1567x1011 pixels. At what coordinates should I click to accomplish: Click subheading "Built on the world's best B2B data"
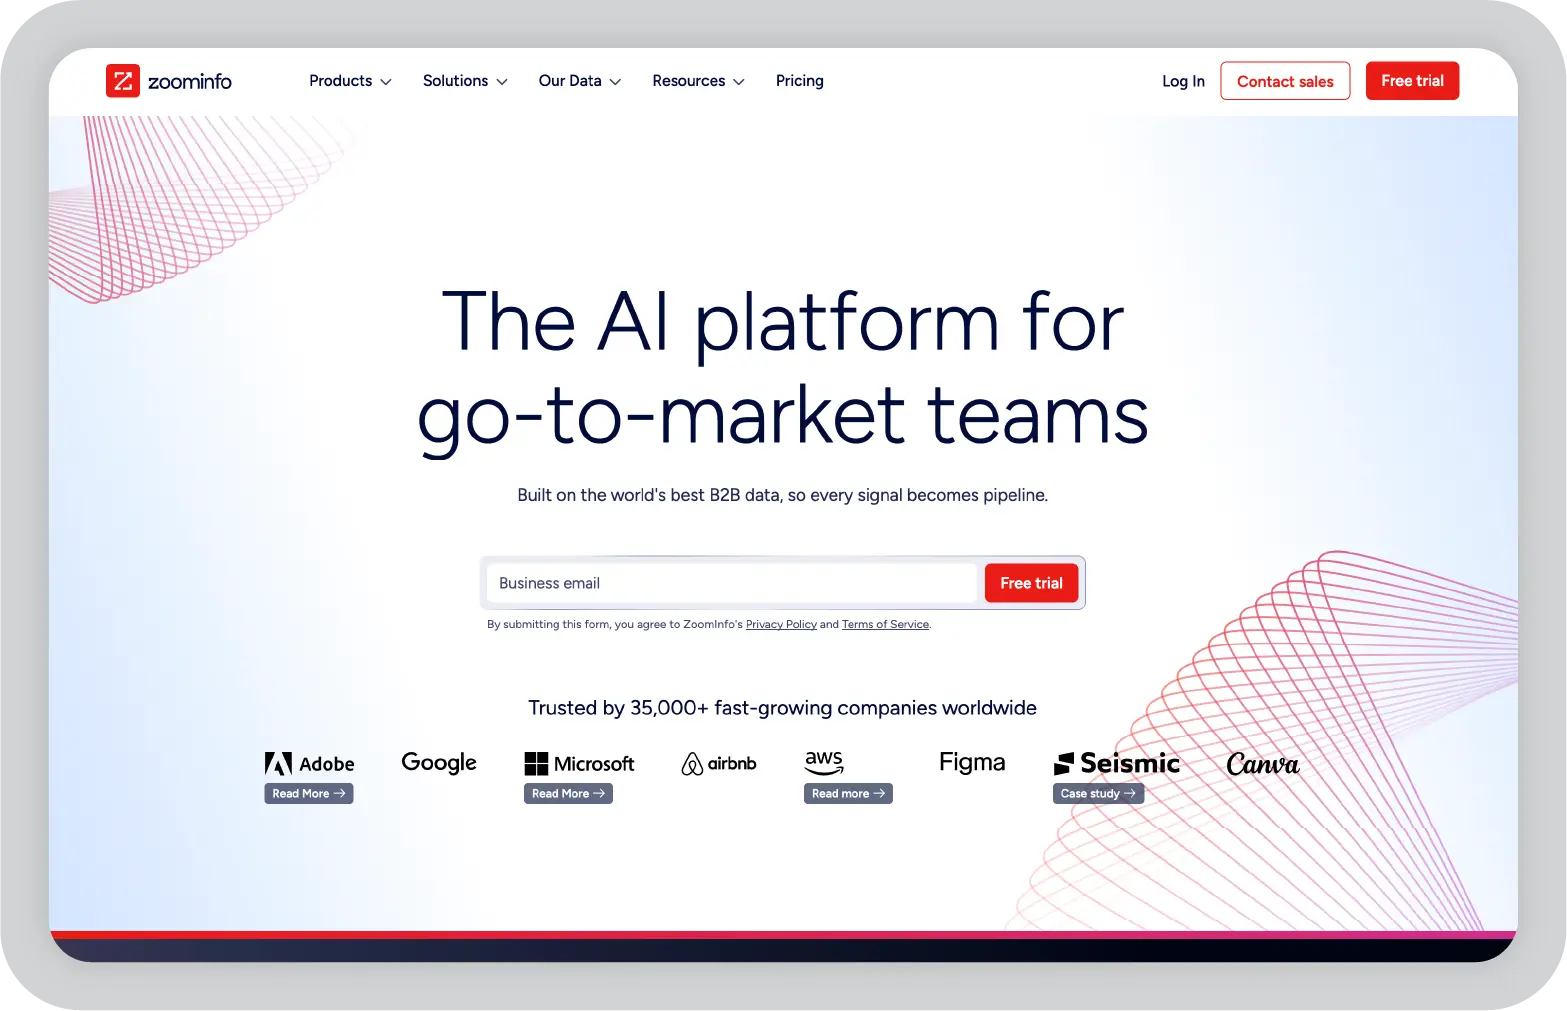tap(648, 495)
